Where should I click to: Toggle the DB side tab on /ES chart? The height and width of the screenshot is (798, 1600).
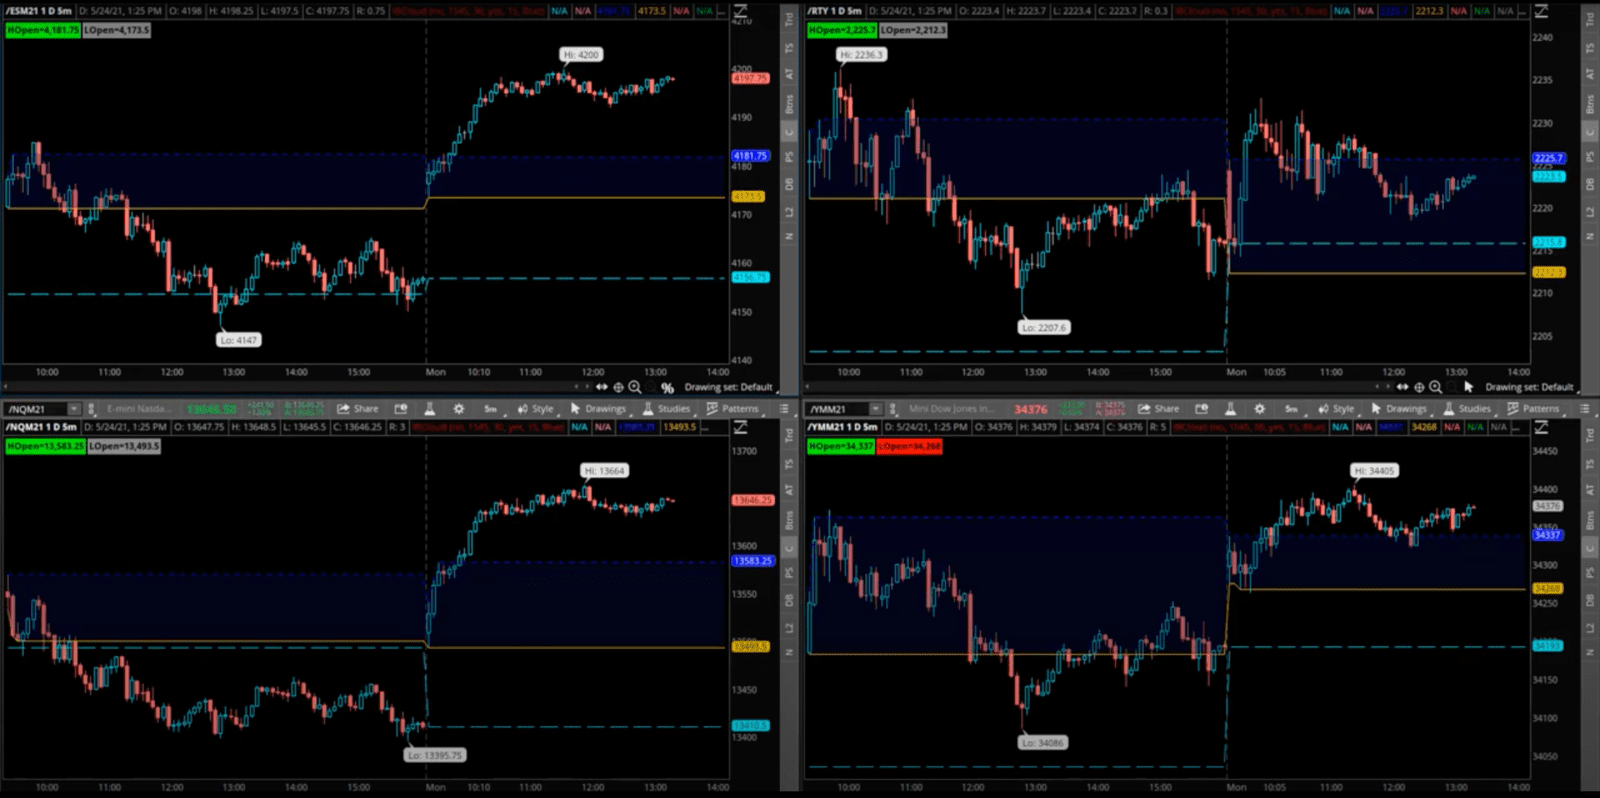tap(789, 184)
